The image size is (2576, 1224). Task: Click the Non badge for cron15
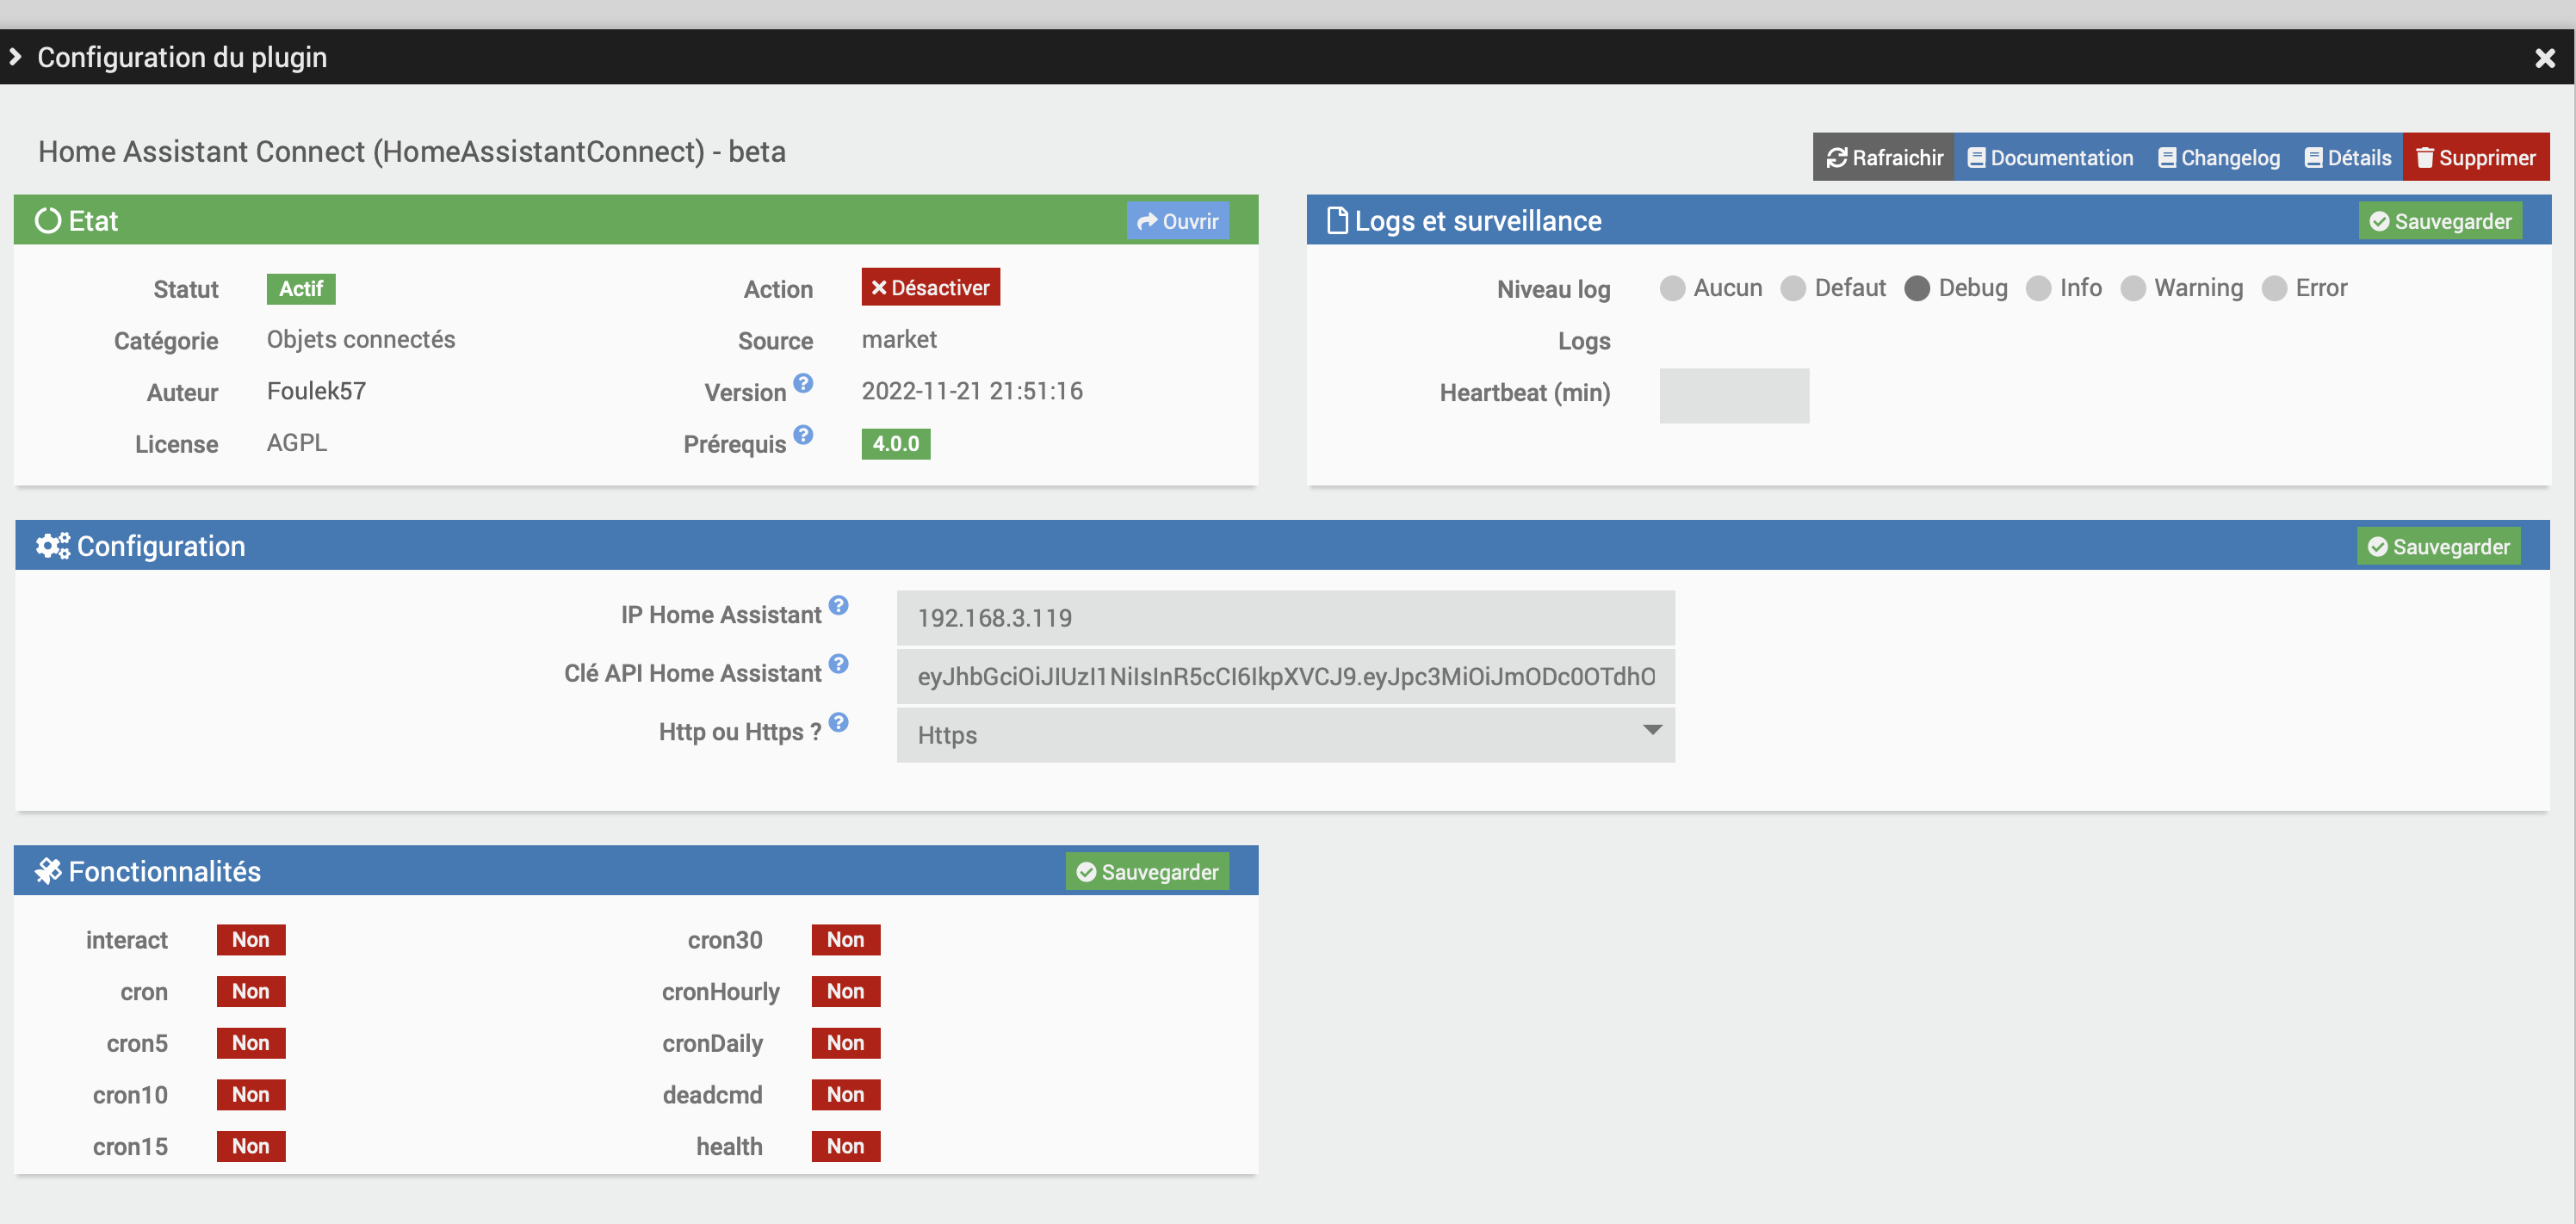point(251,1146)
